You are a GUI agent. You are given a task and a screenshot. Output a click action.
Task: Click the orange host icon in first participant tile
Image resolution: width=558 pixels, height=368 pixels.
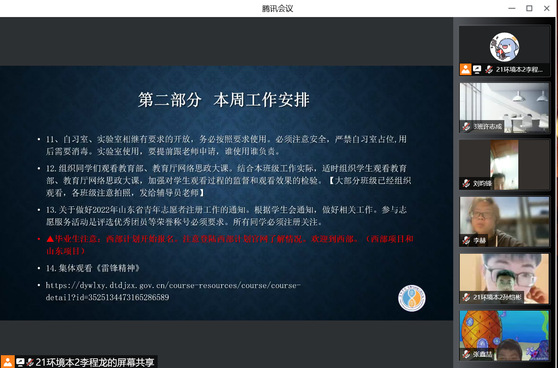465,69
